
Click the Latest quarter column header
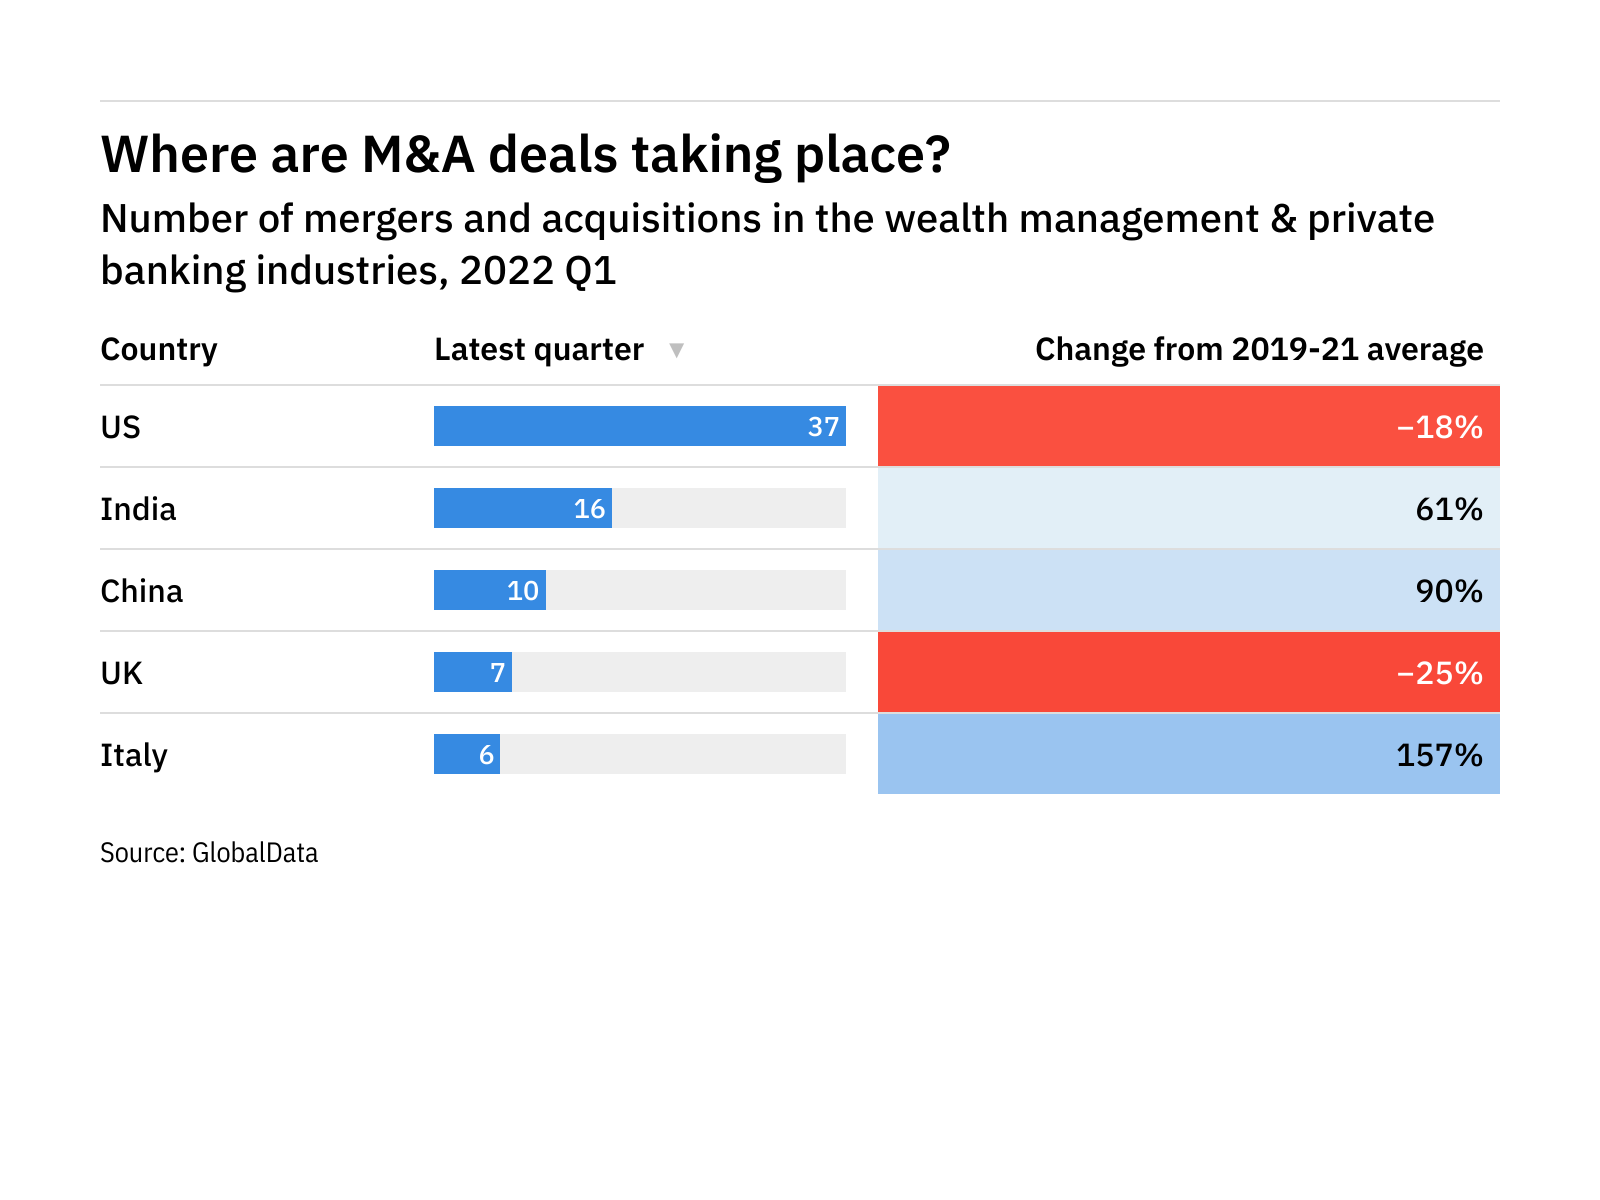point(539,350)
